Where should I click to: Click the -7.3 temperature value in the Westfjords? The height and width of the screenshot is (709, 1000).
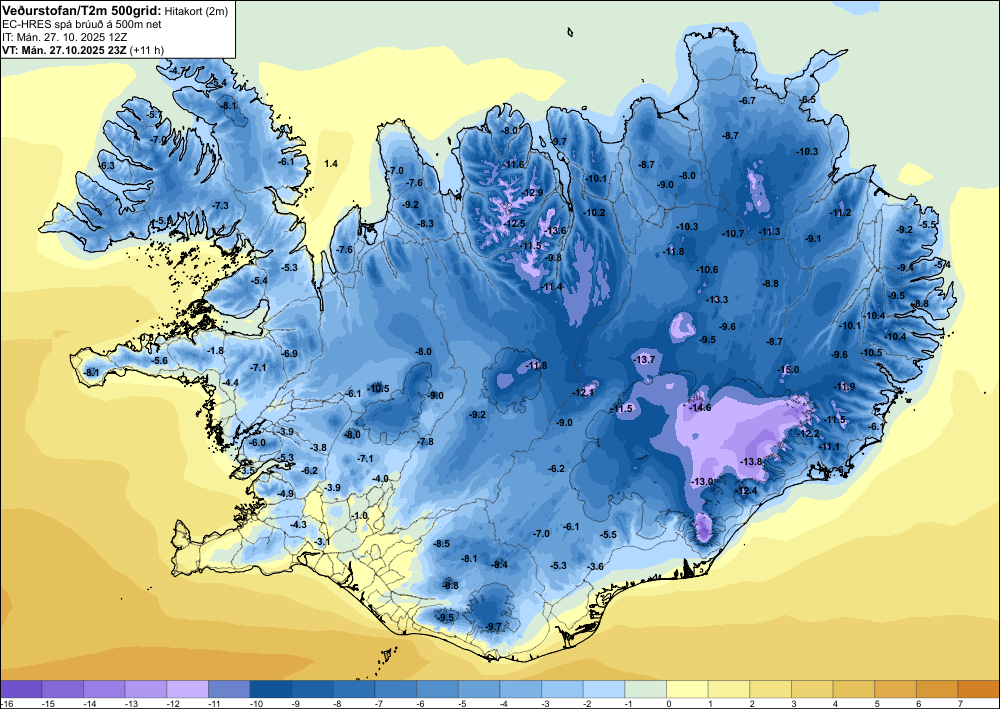click(220, 205)
